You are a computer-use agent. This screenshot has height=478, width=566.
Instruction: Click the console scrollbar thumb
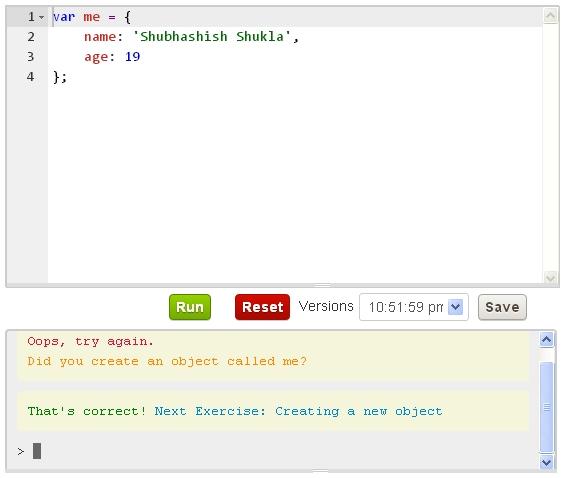coord(547,407)
